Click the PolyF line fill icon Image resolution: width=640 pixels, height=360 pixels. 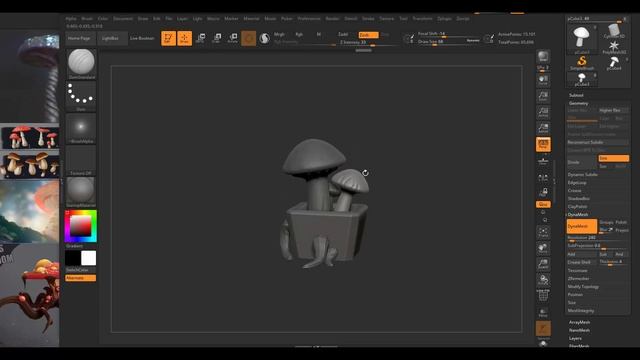tap(543, 295)
